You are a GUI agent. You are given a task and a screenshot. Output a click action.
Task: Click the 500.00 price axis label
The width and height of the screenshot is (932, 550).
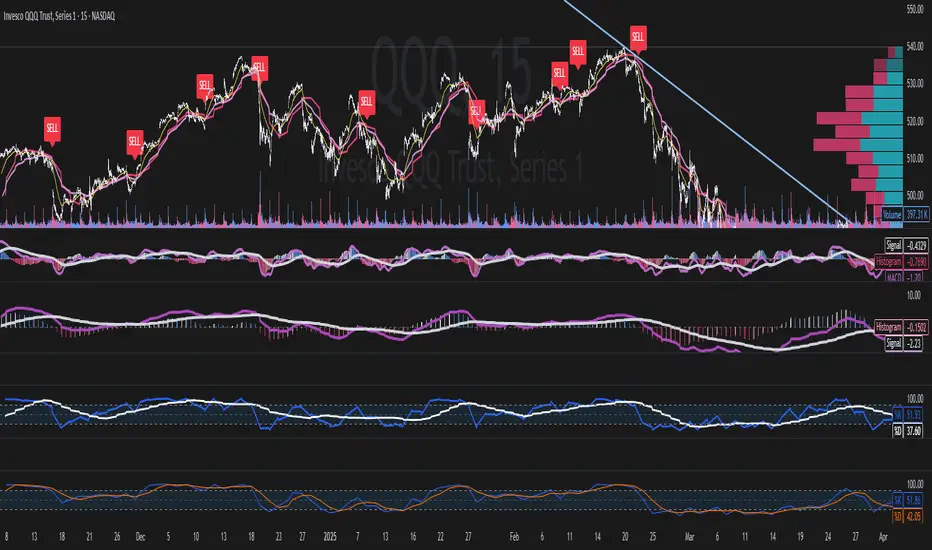[x=914, y=195]
